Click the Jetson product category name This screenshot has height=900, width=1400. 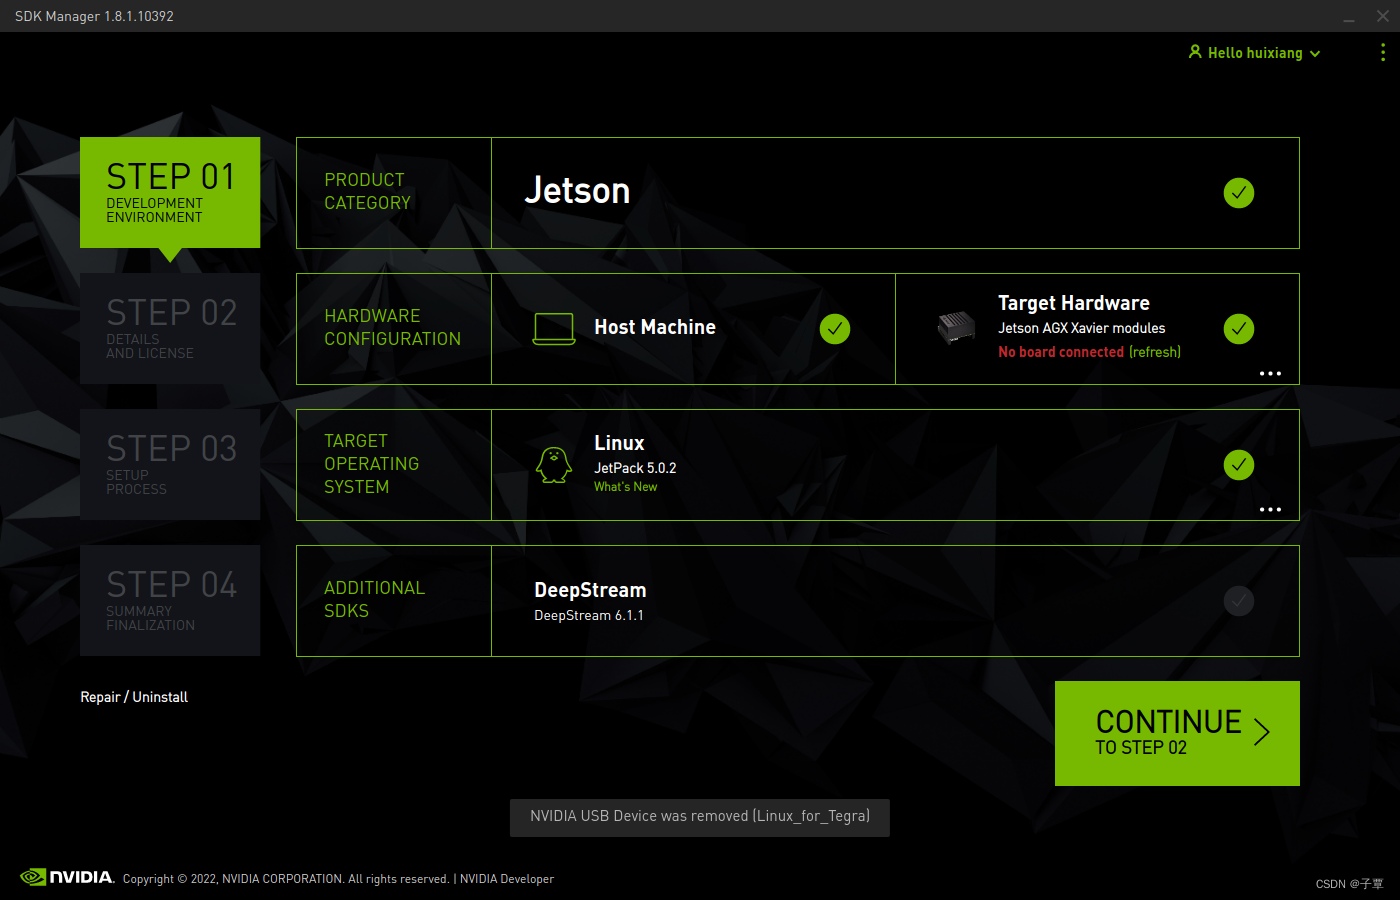tap(577, 191)
